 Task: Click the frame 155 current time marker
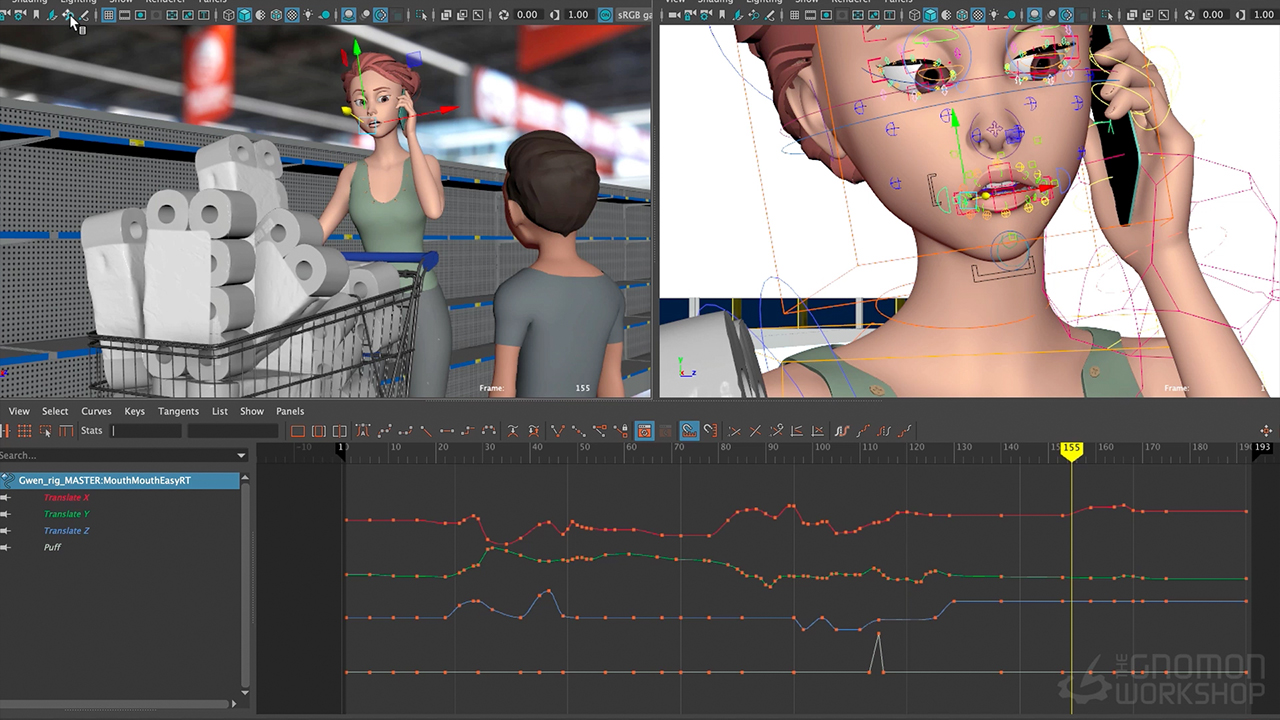click(x=1071, y=449)
